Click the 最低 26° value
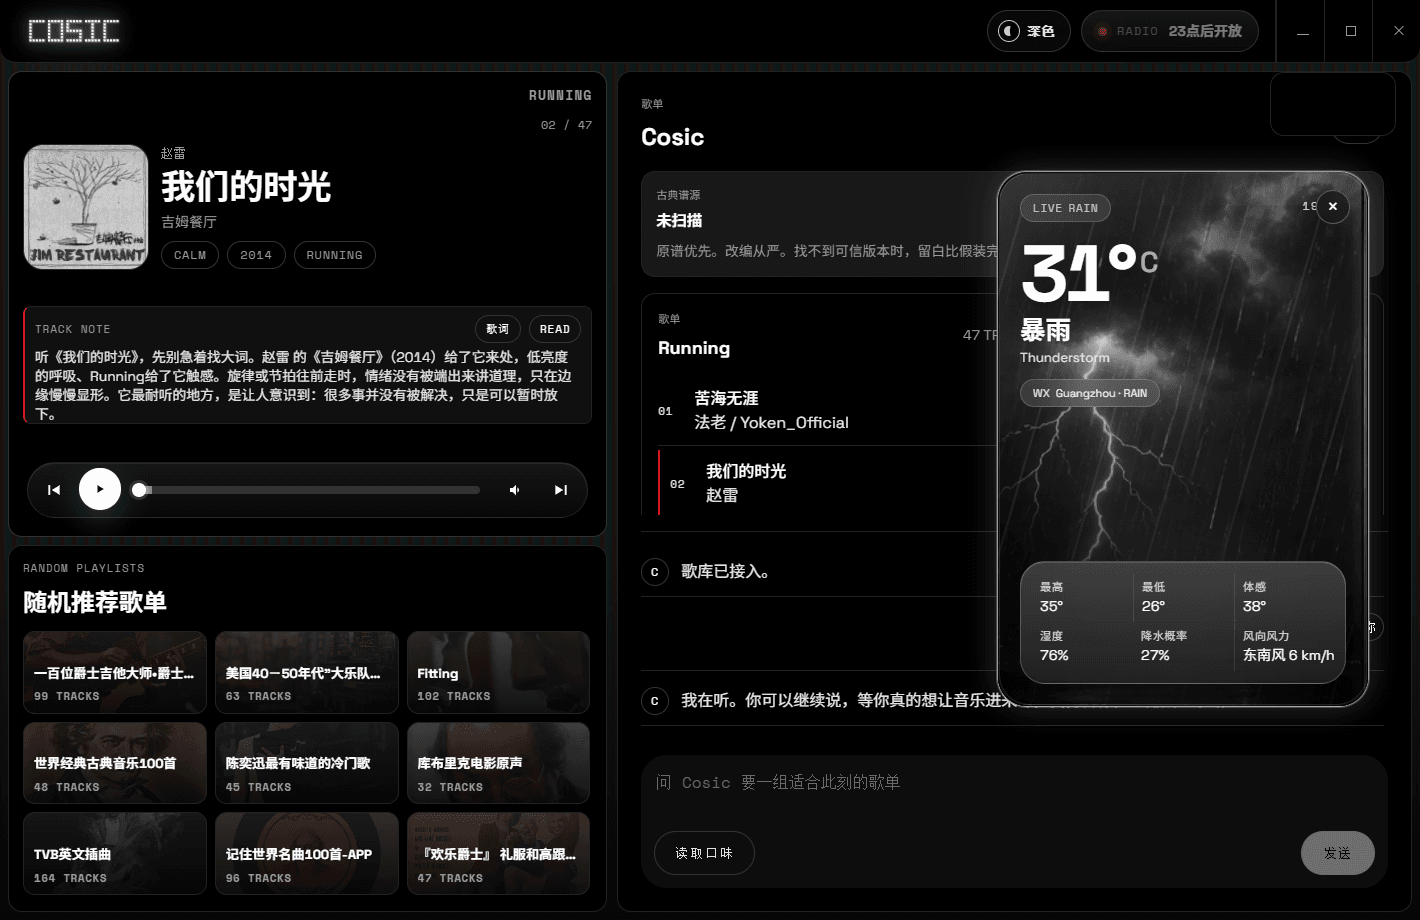Viewport: 1420px width, 920px height. tap(1153, 606)
